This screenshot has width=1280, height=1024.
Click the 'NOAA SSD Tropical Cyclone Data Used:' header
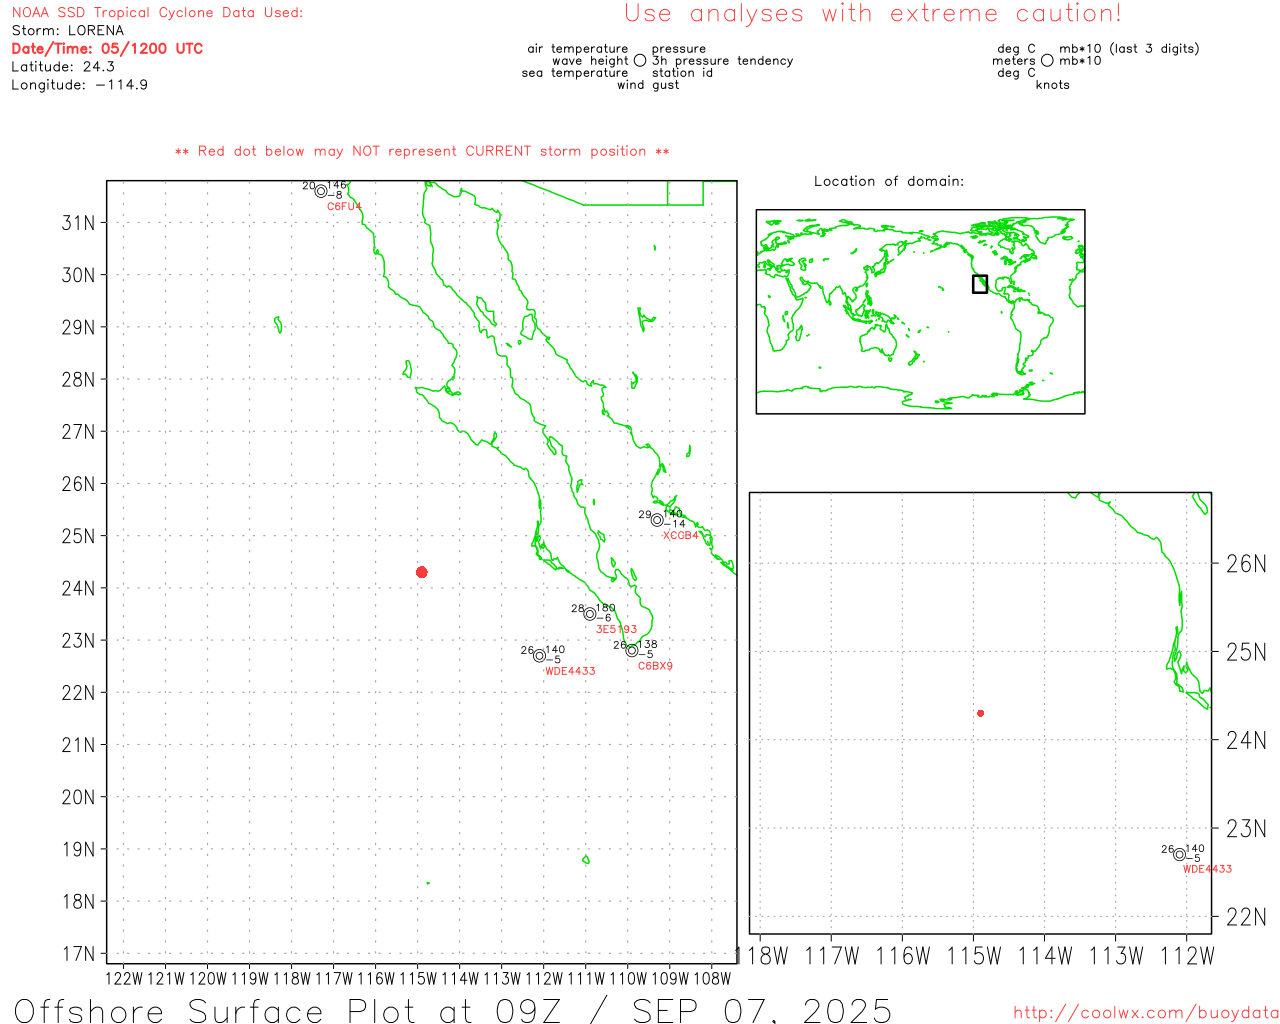pos(157,13)
